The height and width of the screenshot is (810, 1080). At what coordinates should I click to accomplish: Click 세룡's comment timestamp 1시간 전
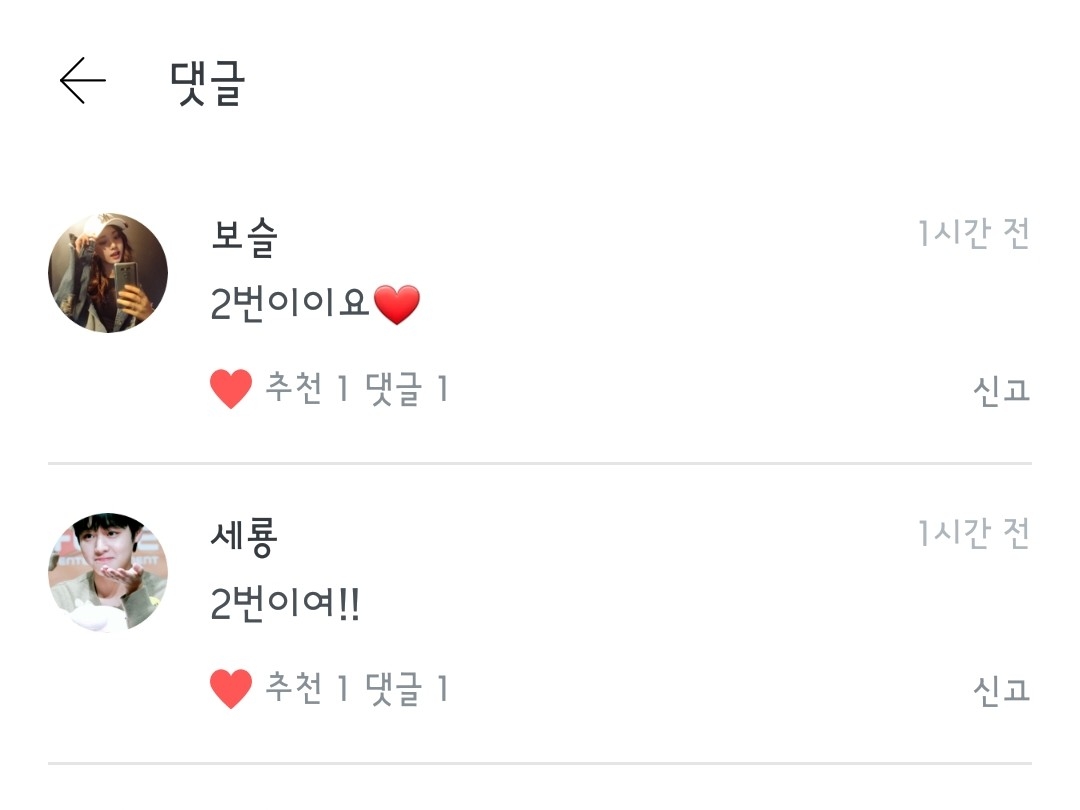(973, 535)
